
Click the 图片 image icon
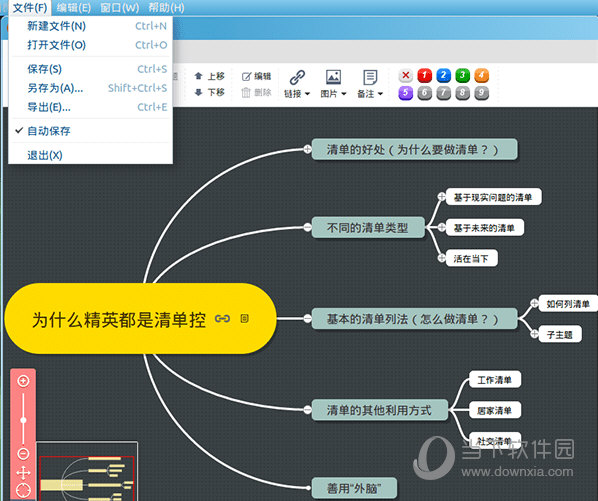[x=333, y=77]
